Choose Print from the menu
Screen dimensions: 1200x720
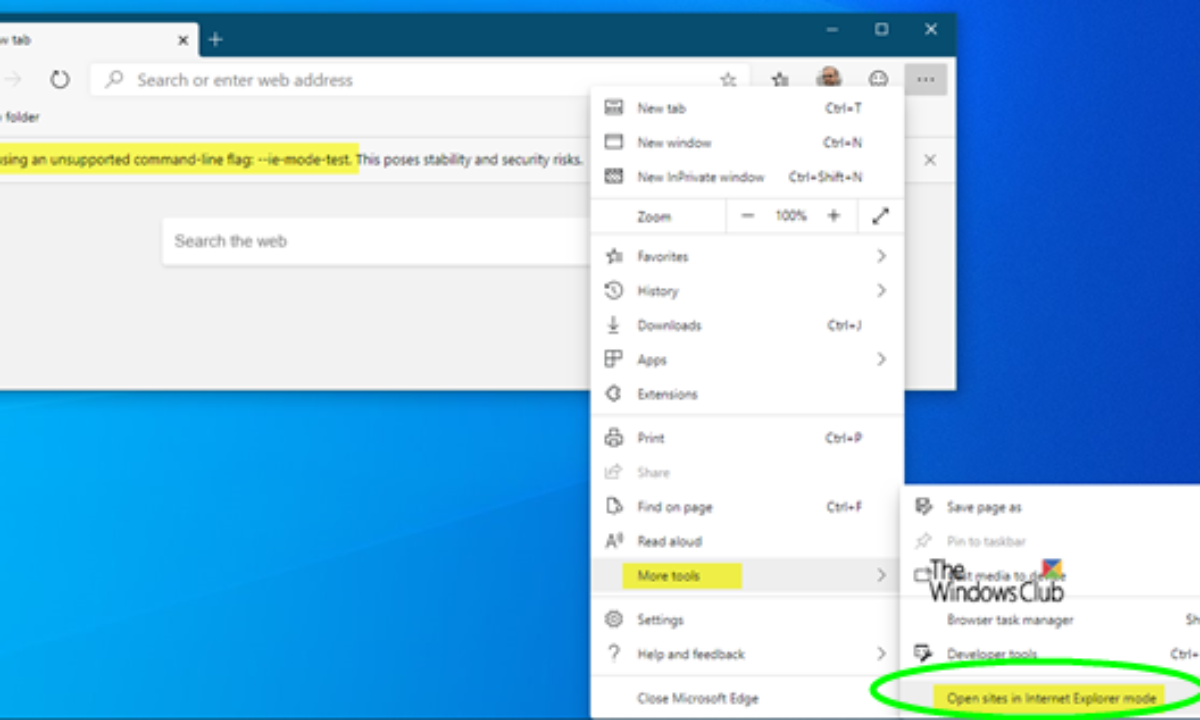(x=748, y=438)
